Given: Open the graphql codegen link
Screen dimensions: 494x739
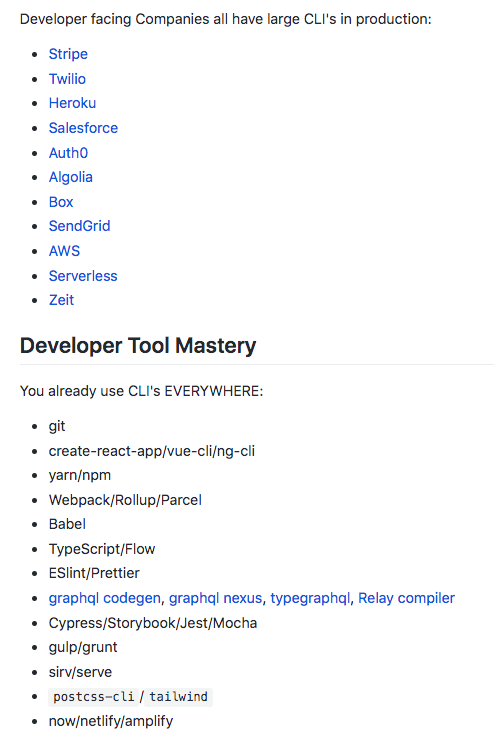Looking at the screenshot, I should [x=105, y=598].
